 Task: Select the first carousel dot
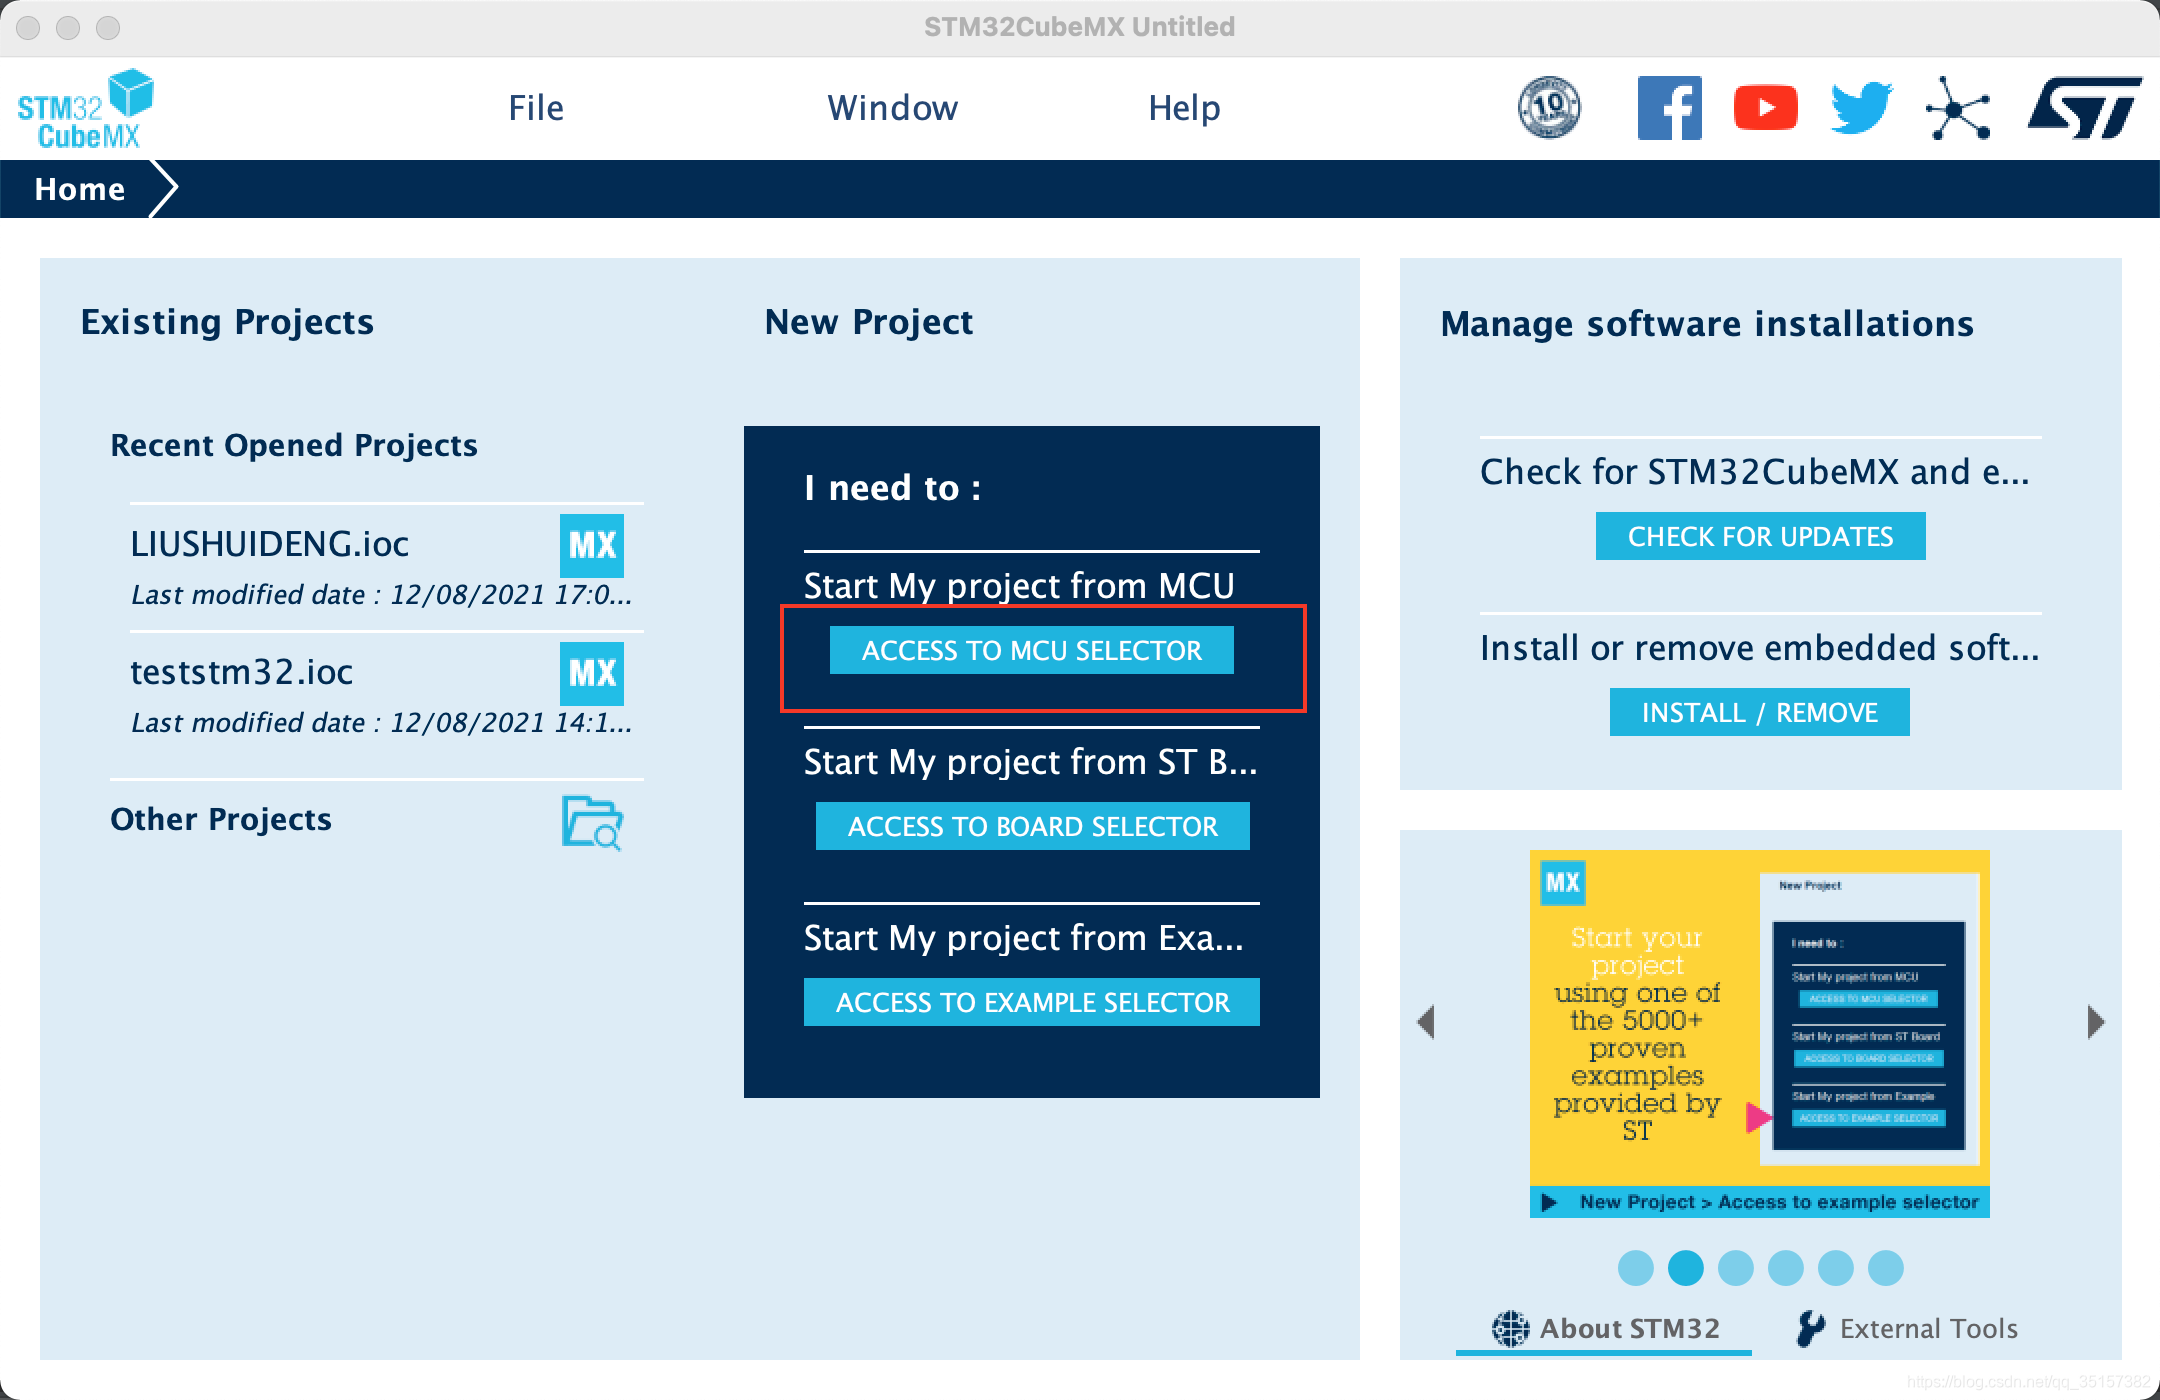(1636, 1268)
